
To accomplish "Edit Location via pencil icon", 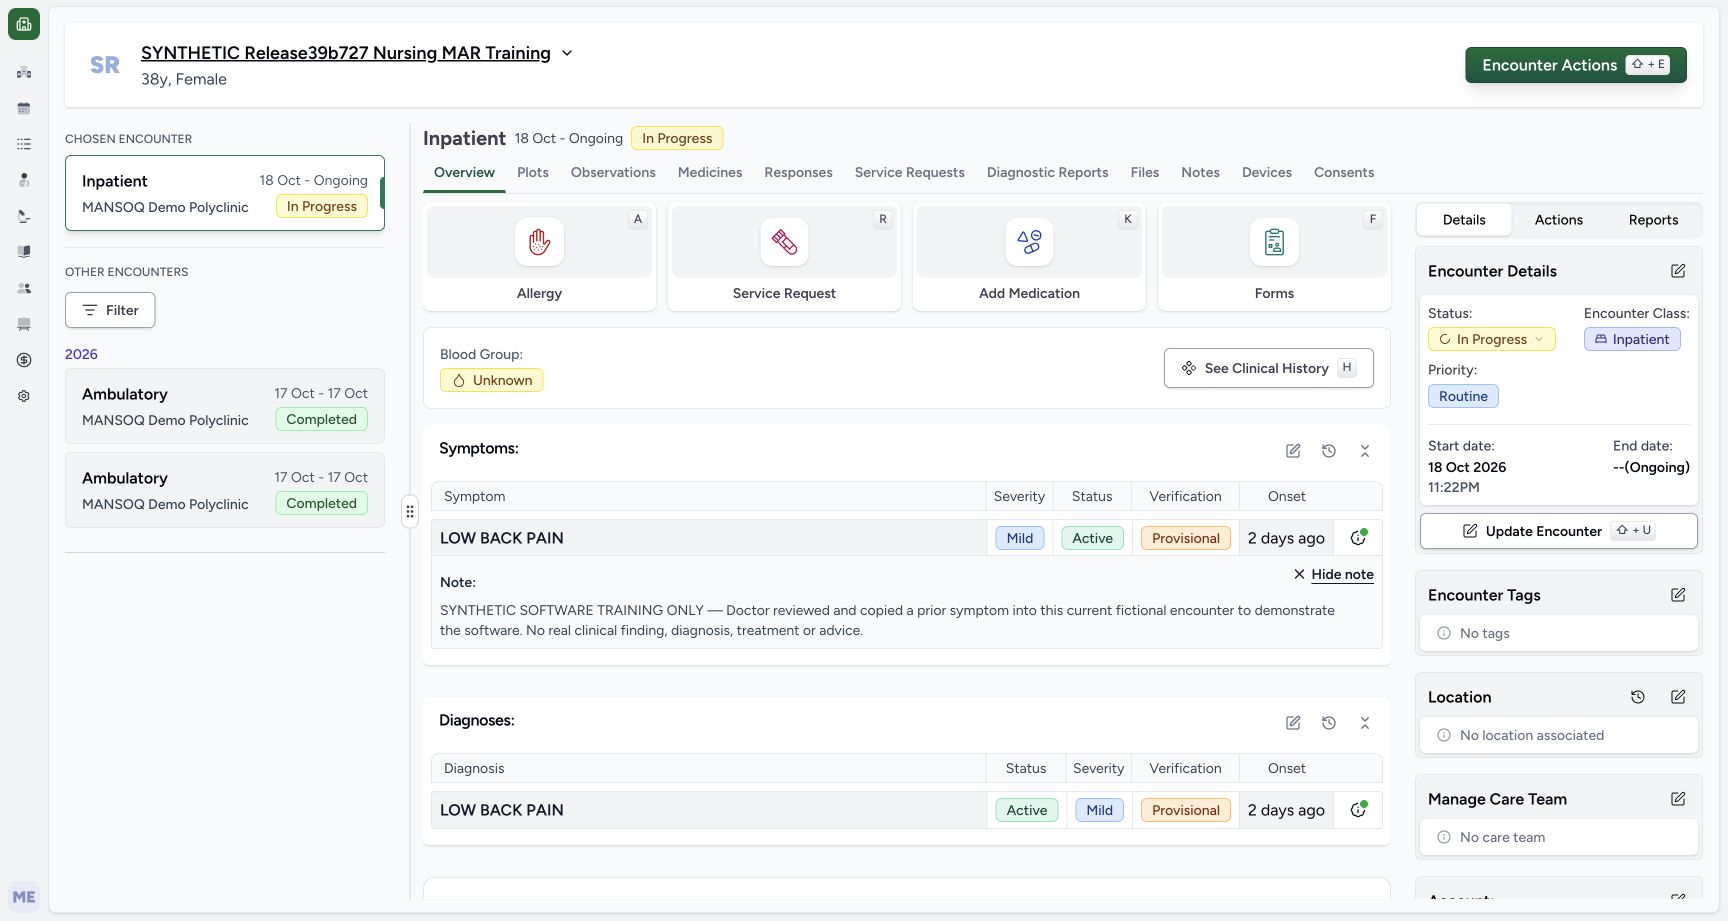I will (1678, 697).
